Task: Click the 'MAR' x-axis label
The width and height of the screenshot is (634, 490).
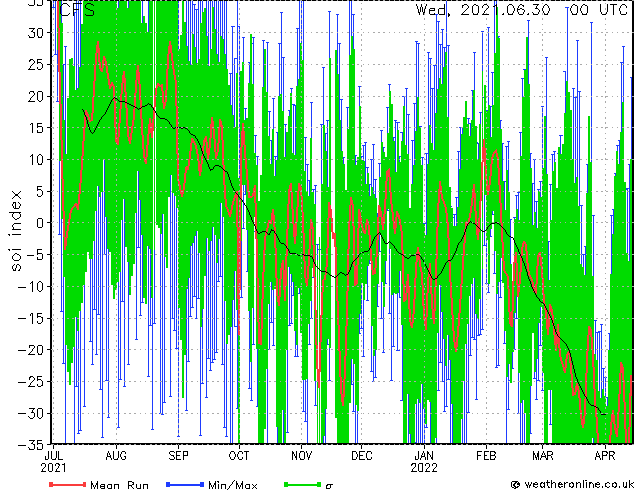Action: 543,456
